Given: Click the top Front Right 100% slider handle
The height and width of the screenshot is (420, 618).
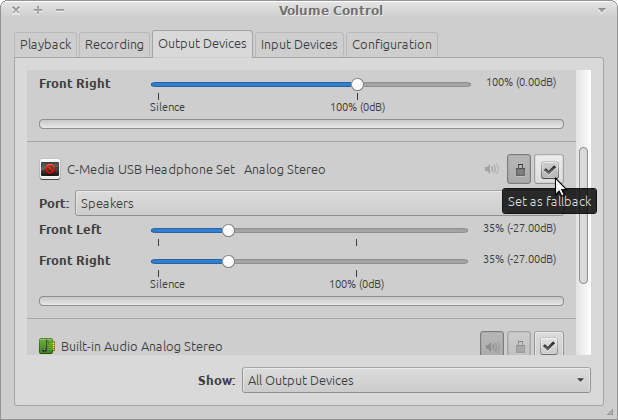Looking at the screenshot, I should (357, 84).
